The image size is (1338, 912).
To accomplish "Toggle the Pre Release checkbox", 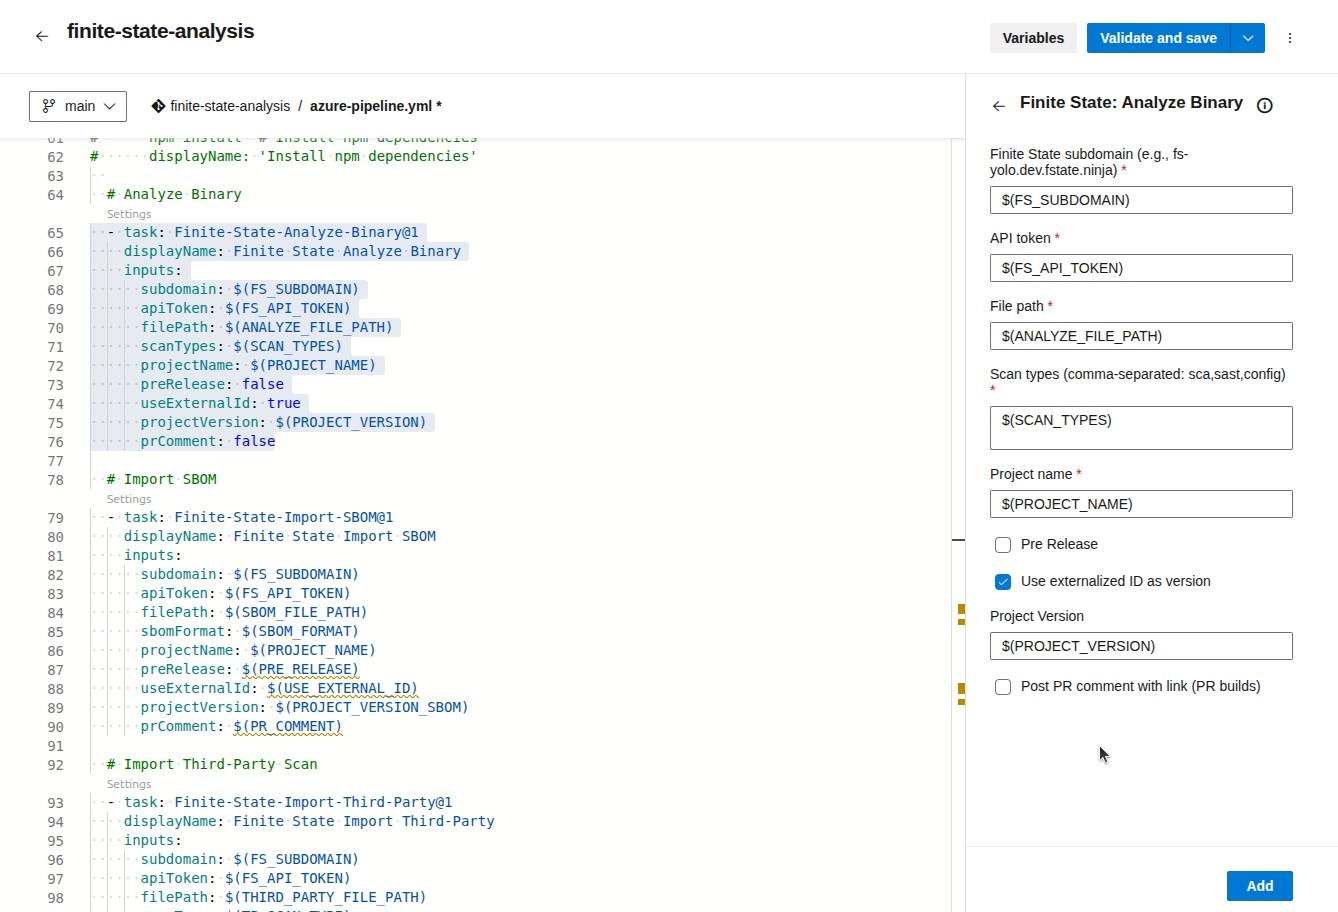I will pyautogui.click(x=1003, y=545).
